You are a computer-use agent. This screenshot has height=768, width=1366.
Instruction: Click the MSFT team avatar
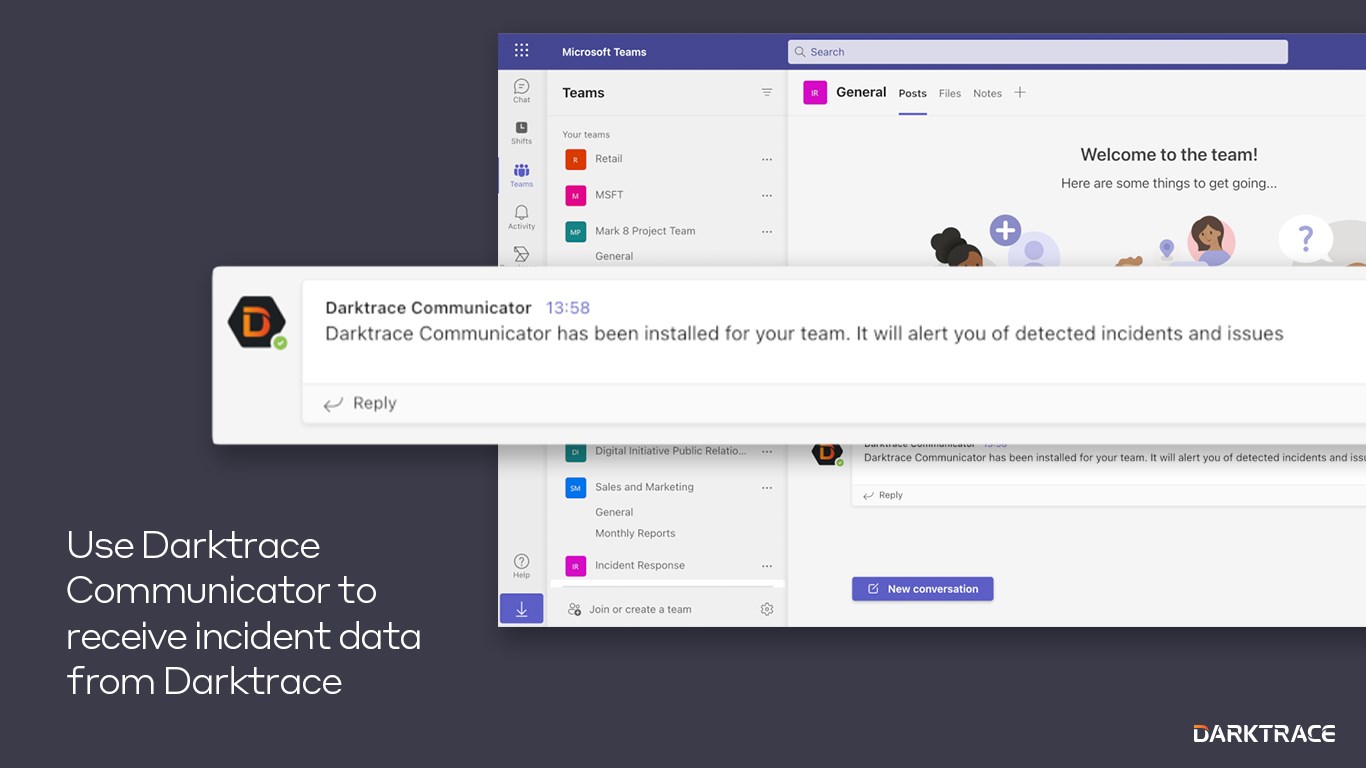tap(575, 195)
